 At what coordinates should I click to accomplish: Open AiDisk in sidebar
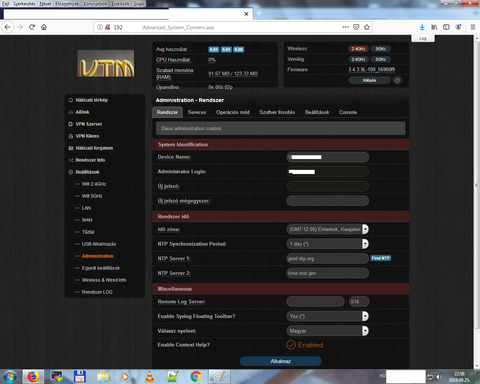point(82,112)
